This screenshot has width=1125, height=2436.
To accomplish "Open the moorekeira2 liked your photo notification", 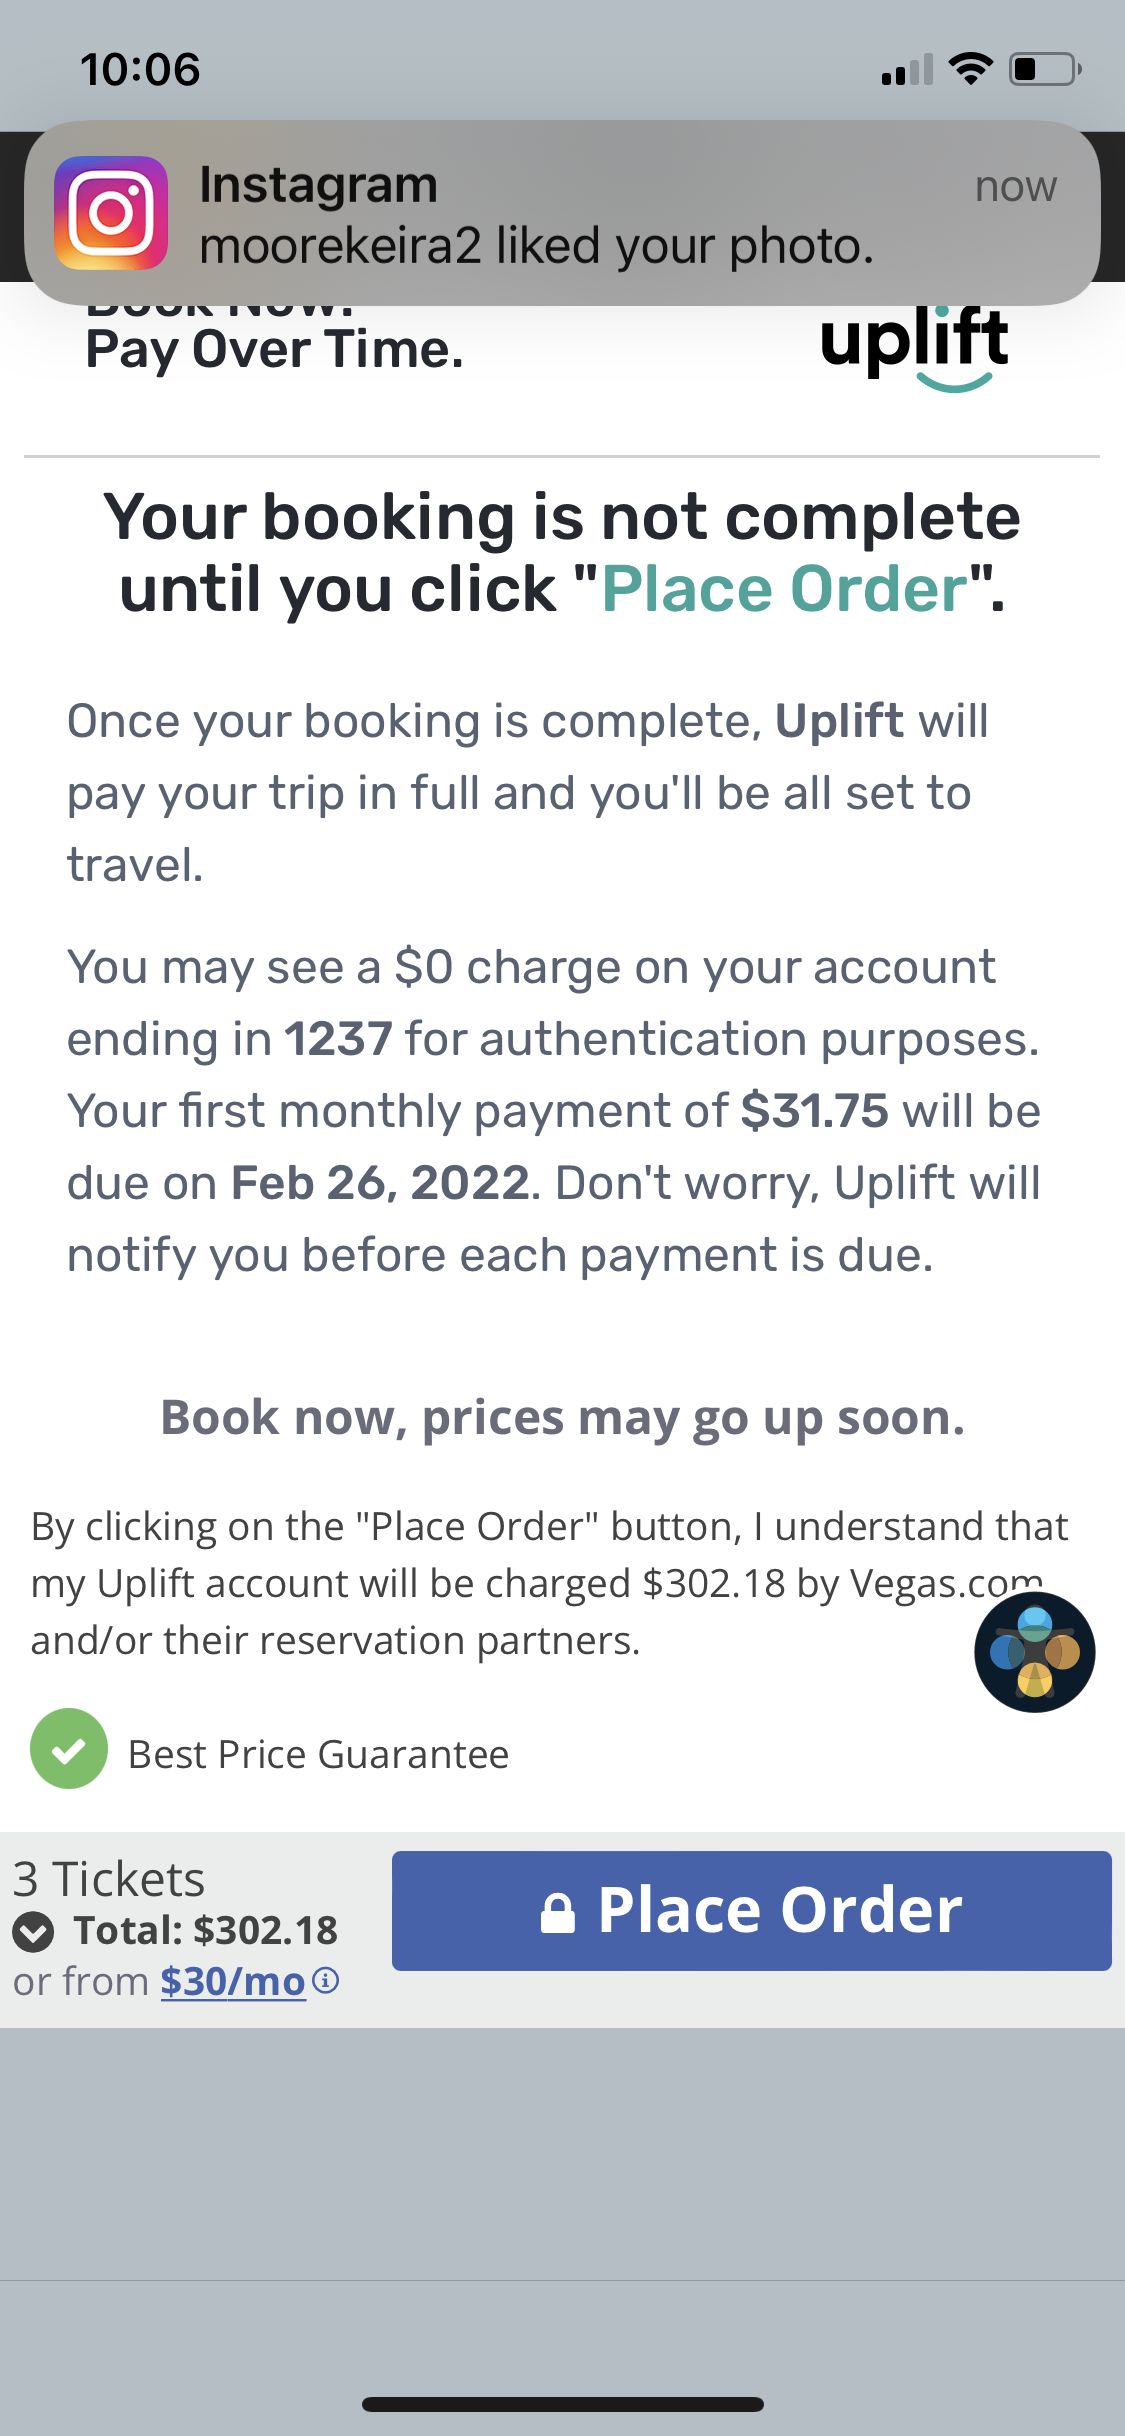I will 562,213.
